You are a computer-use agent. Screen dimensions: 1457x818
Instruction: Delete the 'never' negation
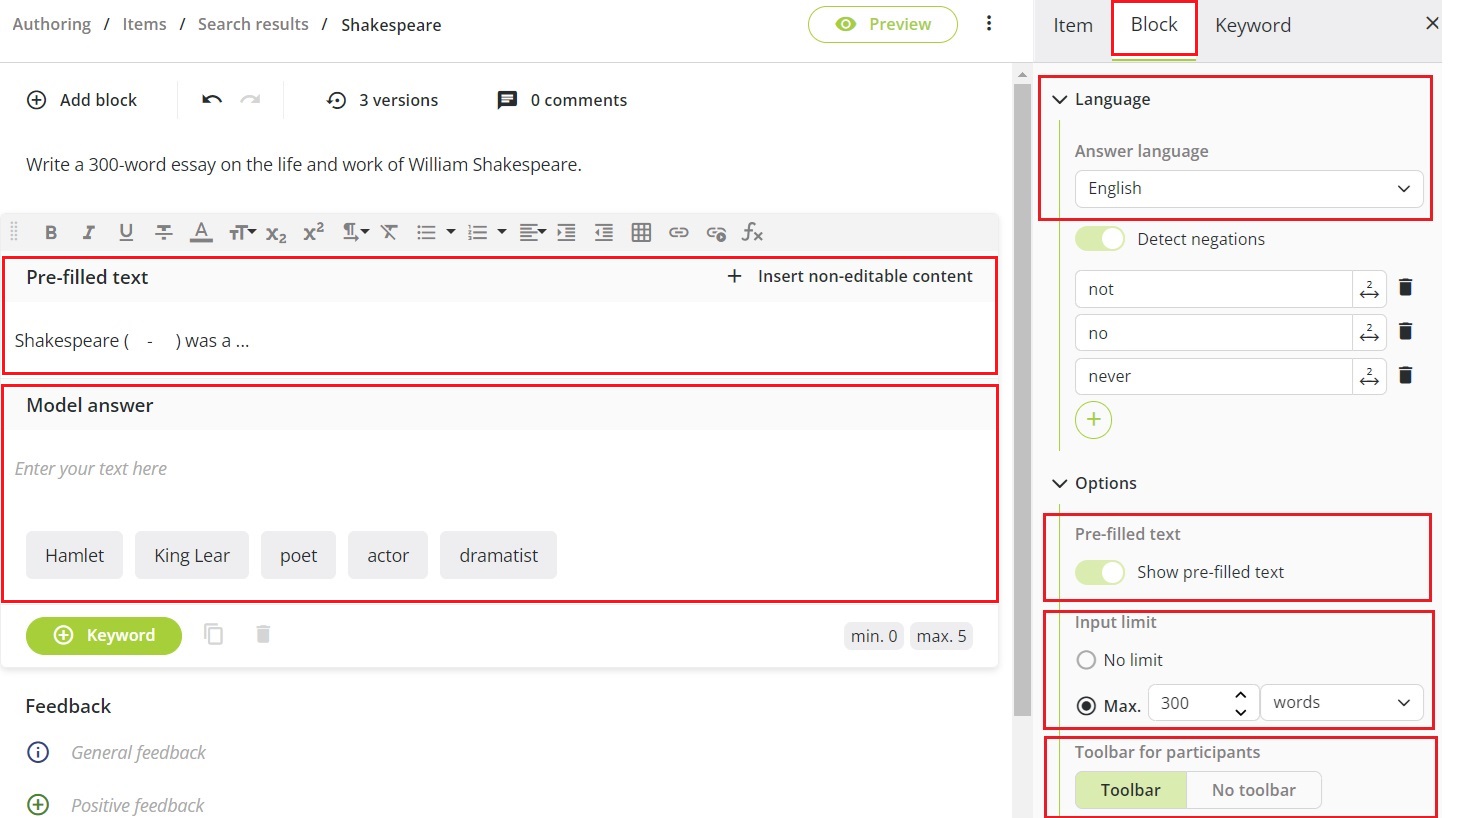pos(1405,375)
